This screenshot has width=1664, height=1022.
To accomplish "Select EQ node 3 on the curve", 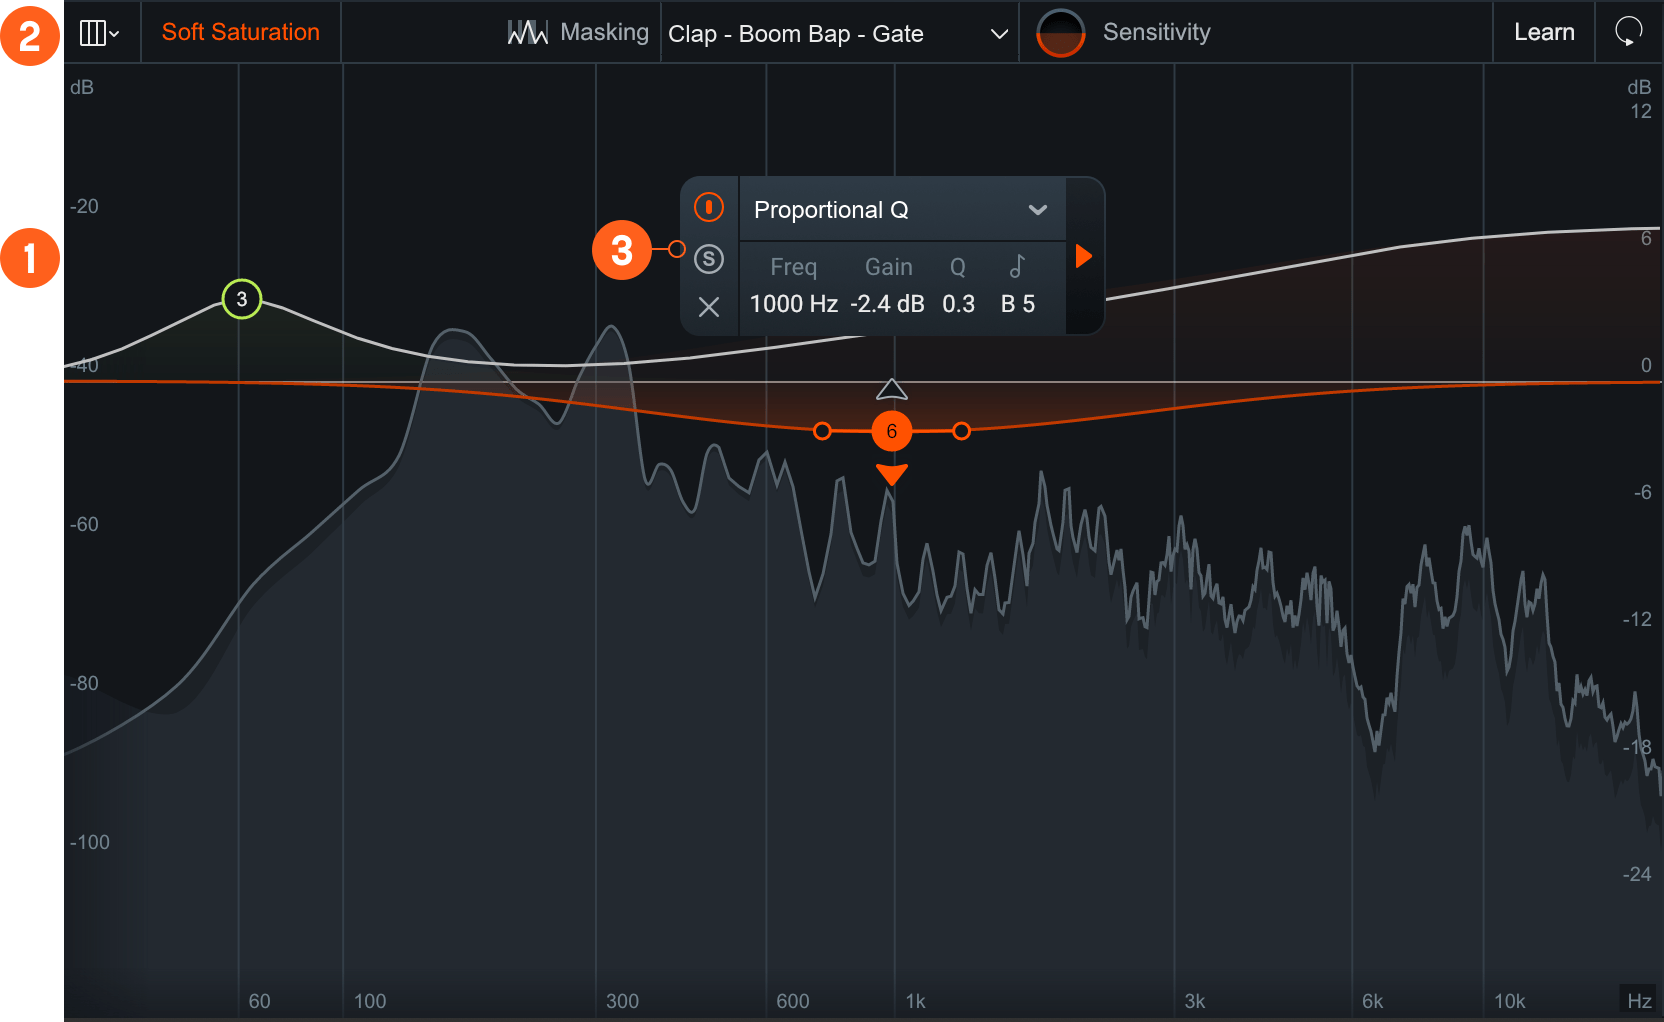I will pyautogui.click(x=240, y=297).
